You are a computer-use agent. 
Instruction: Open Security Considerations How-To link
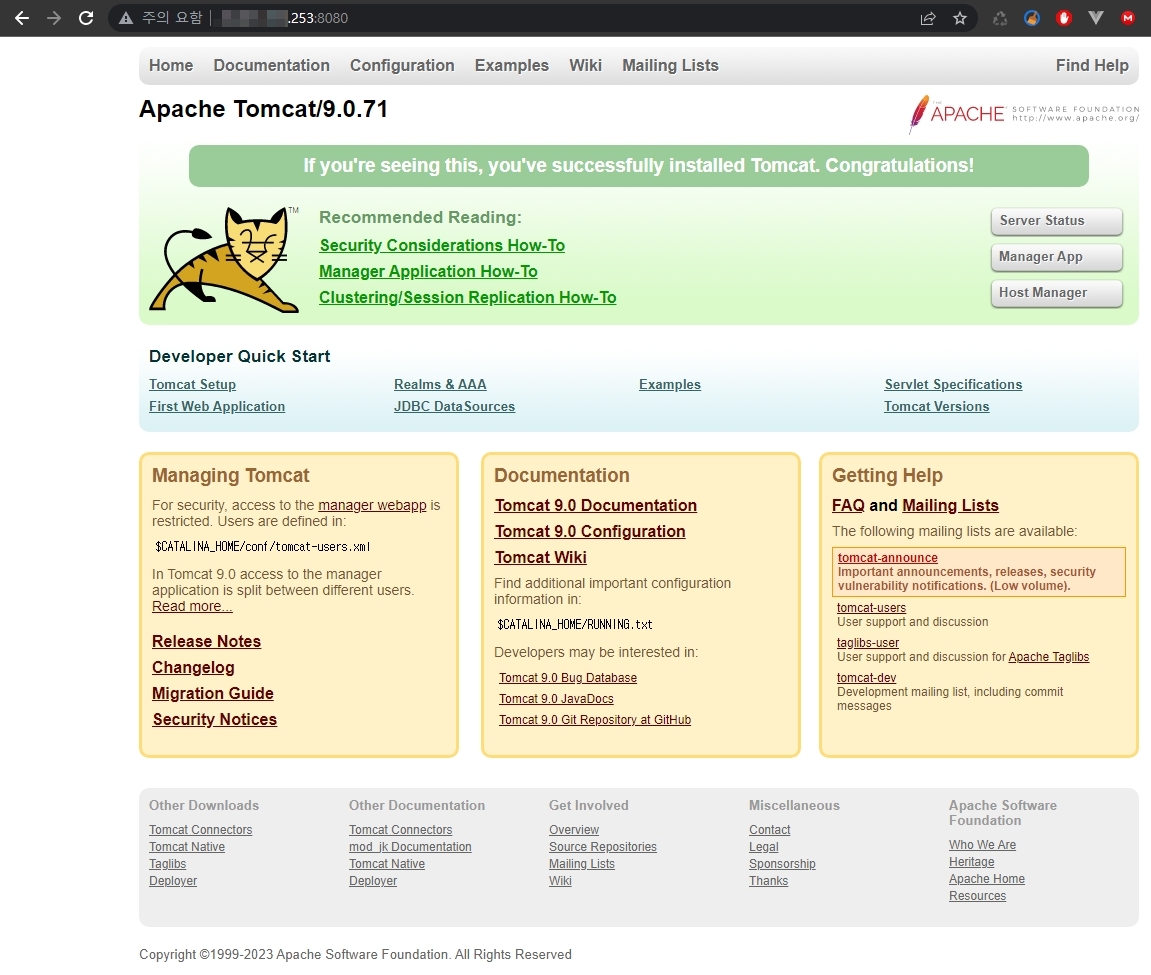click(x=442, y=245)
